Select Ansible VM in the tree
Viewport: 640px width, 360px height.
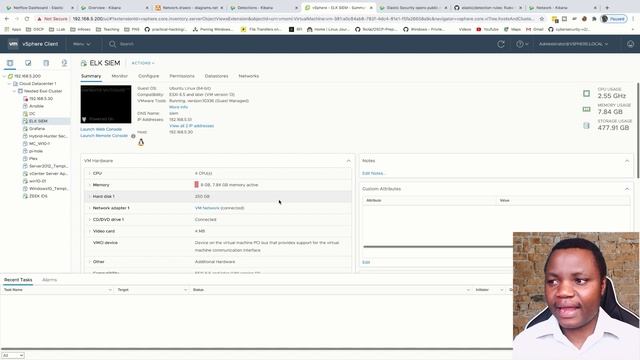[36, 106]
